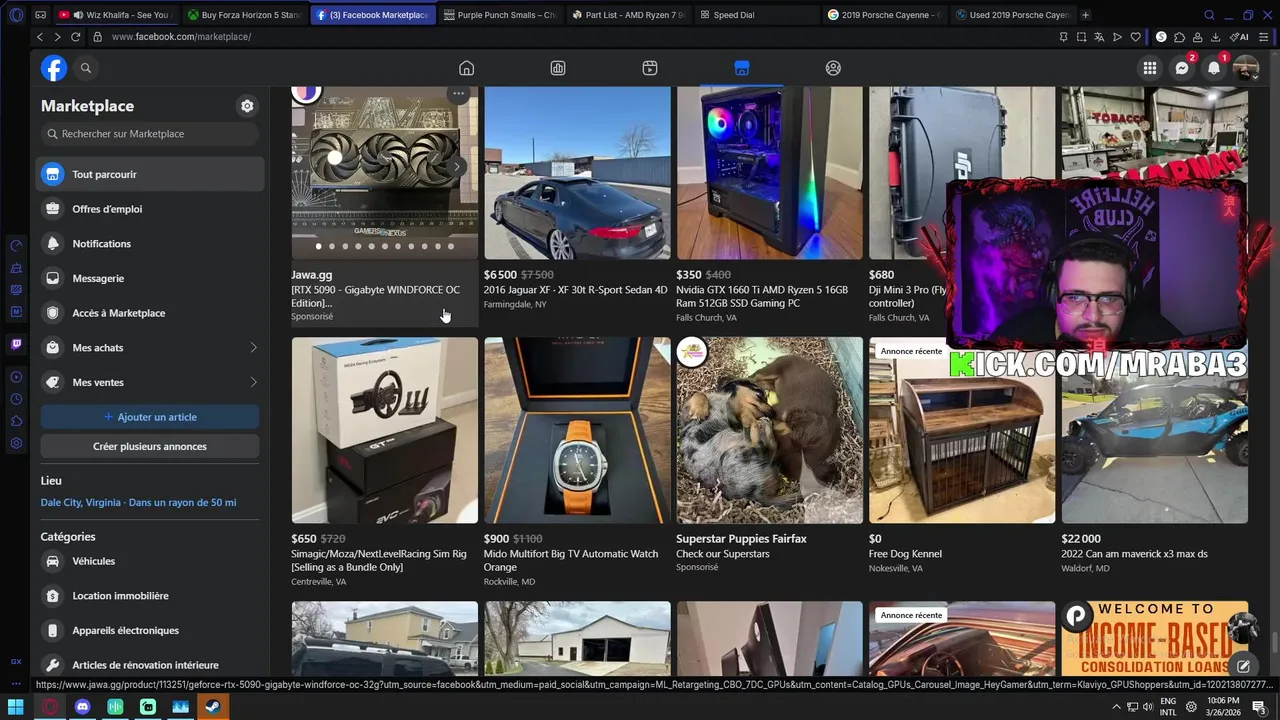Switch to Speed Dial tab
Screen dimensions: 1280x720
756,15
